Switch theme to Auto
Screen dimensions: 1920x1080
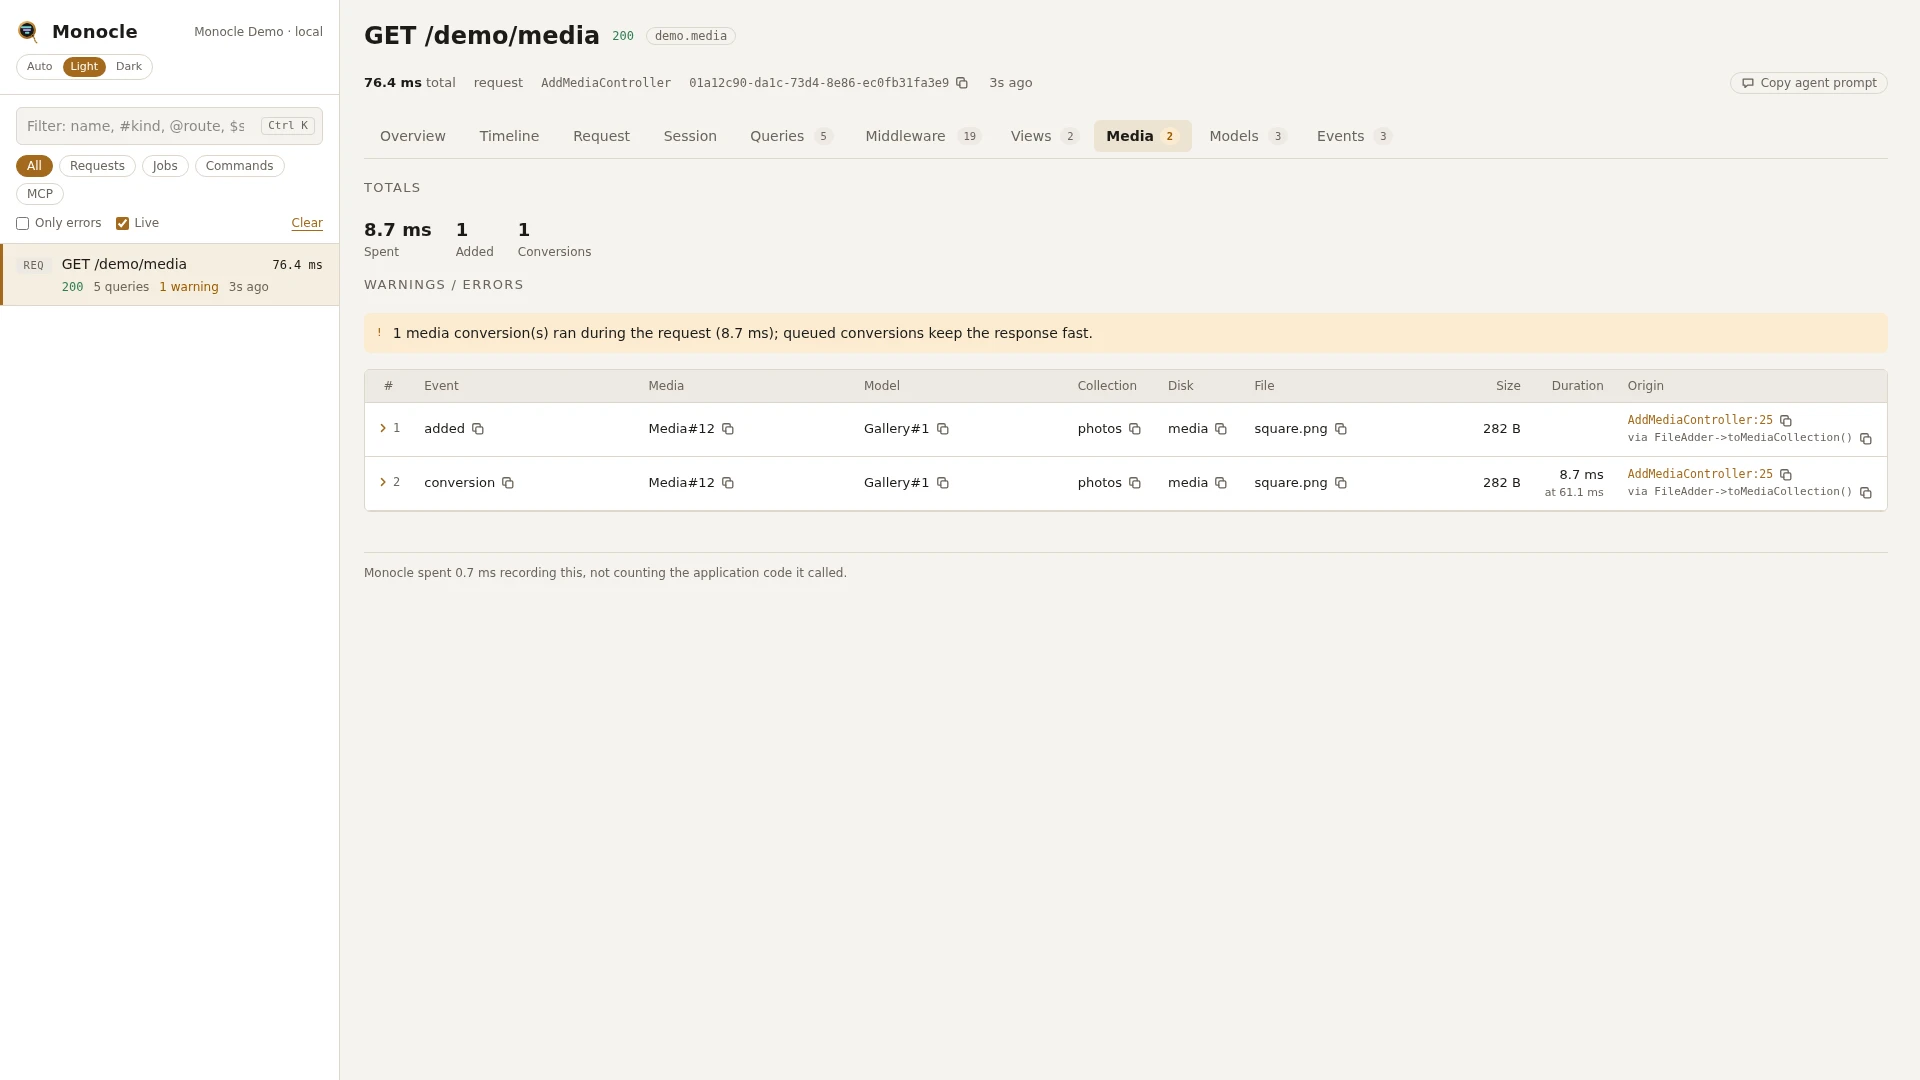(x=40, y=67)
